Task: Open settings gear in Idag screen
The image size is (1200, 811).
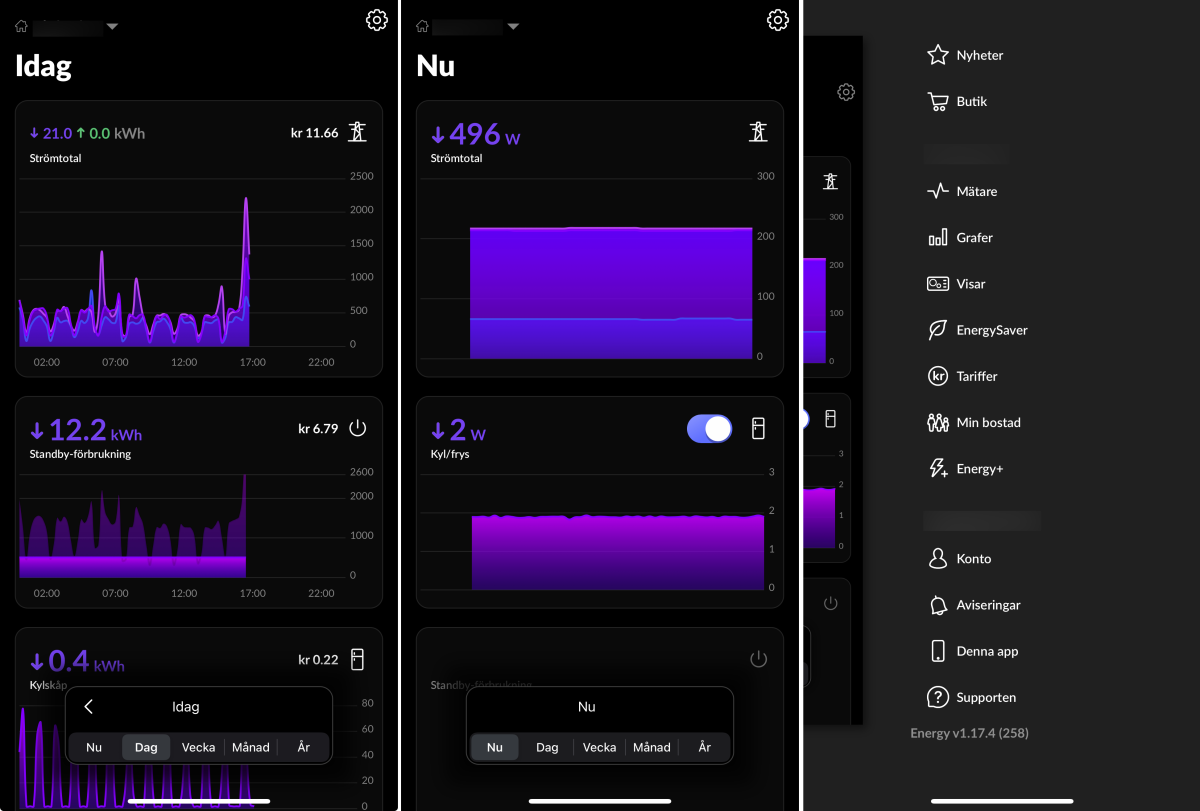Action: [x=376, y=20]
